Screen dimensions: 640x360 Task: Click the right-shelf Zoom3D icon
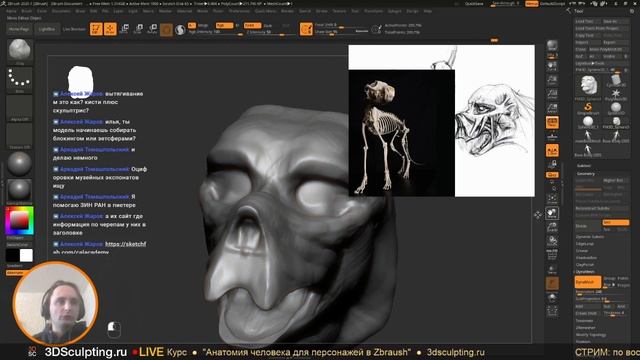(x=552, y=227)
